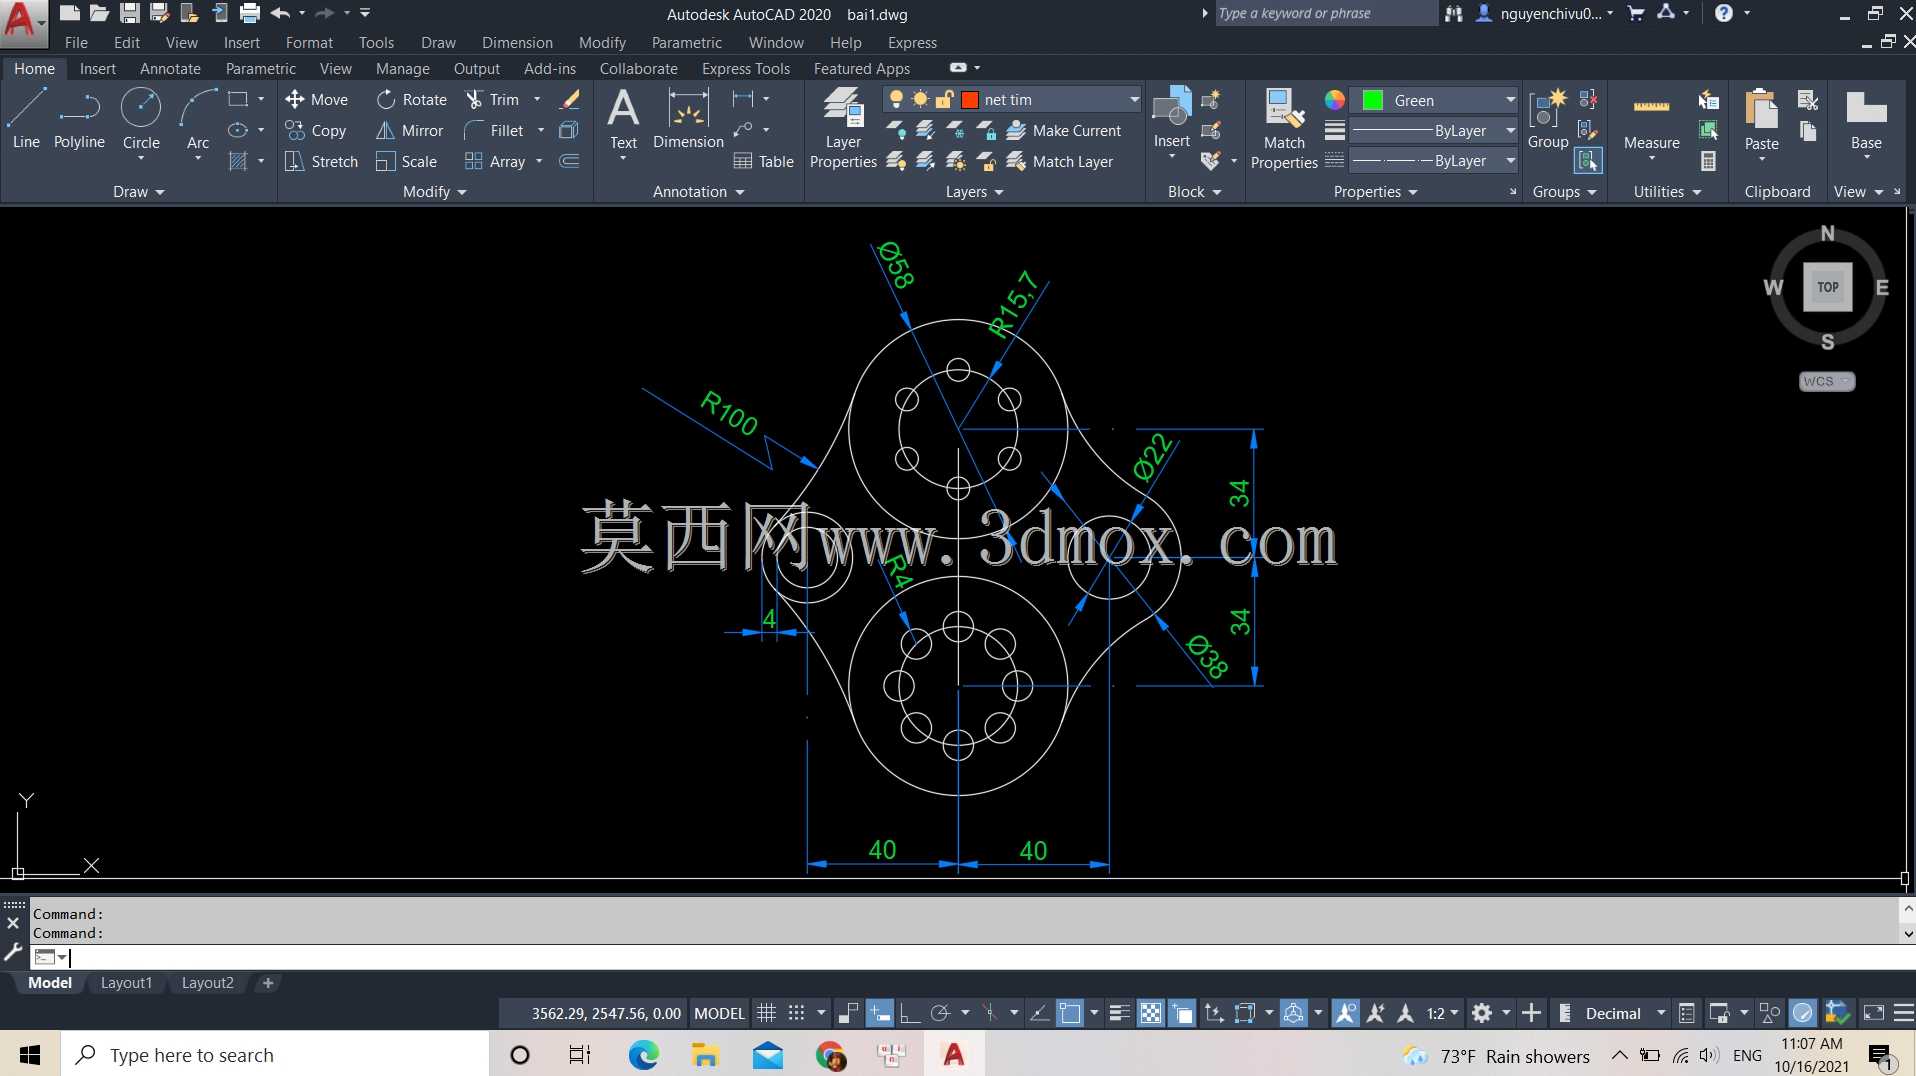Select the Fillet tool
The height and width of the screenshot is (1076, 1916).
pyautogui.click(x=495, y=130)
